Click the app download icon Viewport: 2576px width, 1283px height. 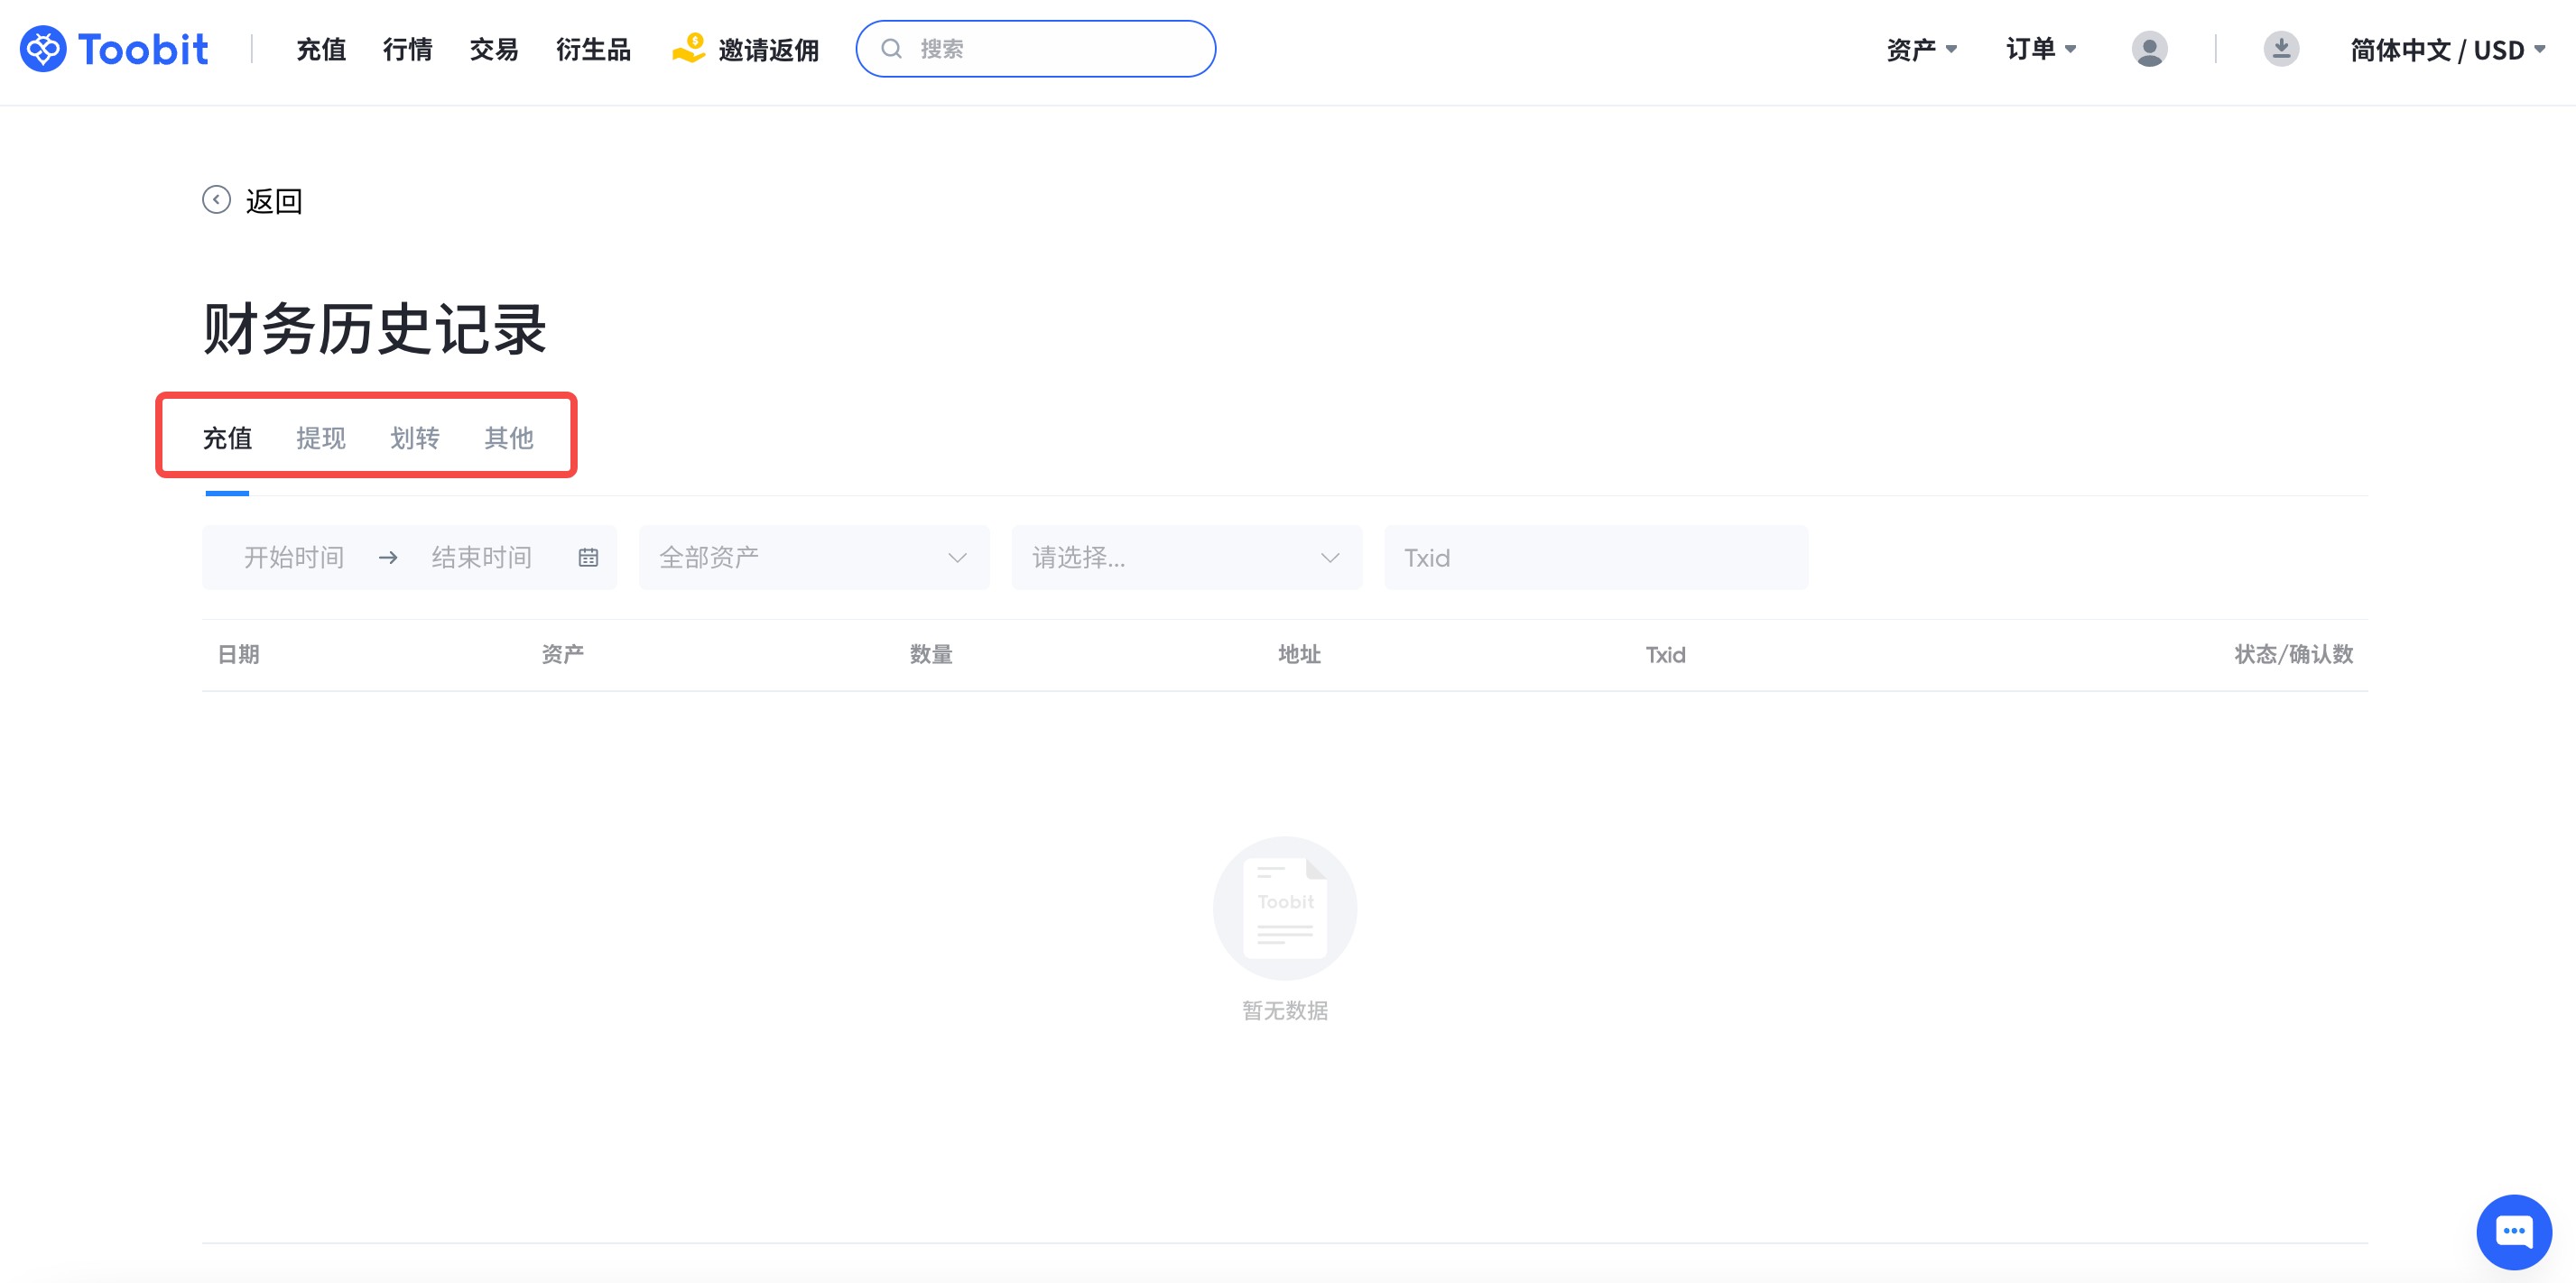pyautogui.click(x=2281, y=49)
